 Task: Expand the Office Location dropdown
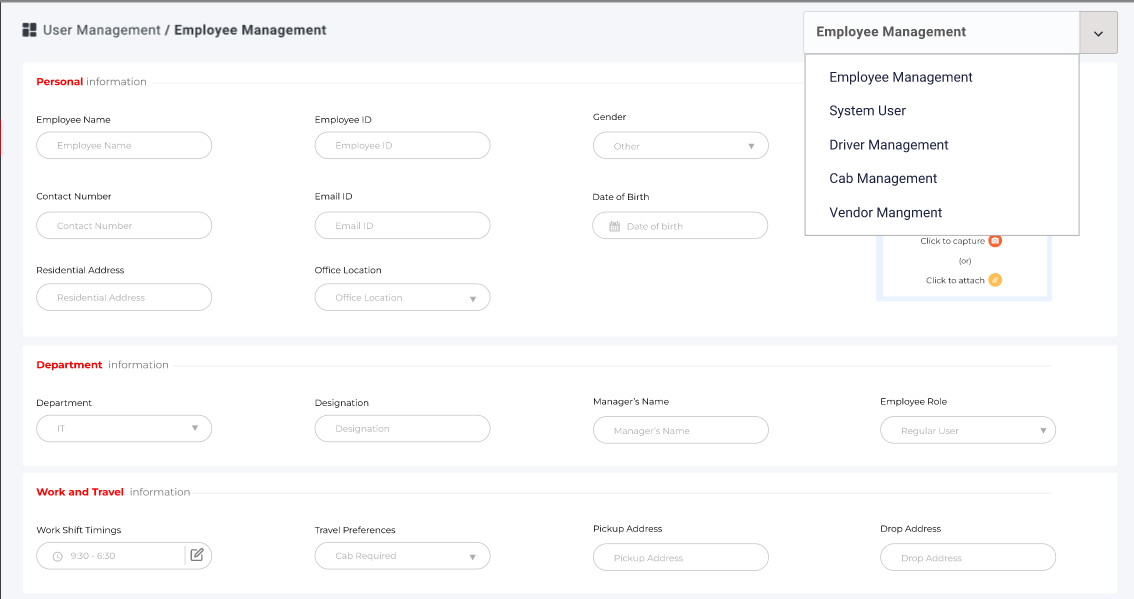(402, 298)
